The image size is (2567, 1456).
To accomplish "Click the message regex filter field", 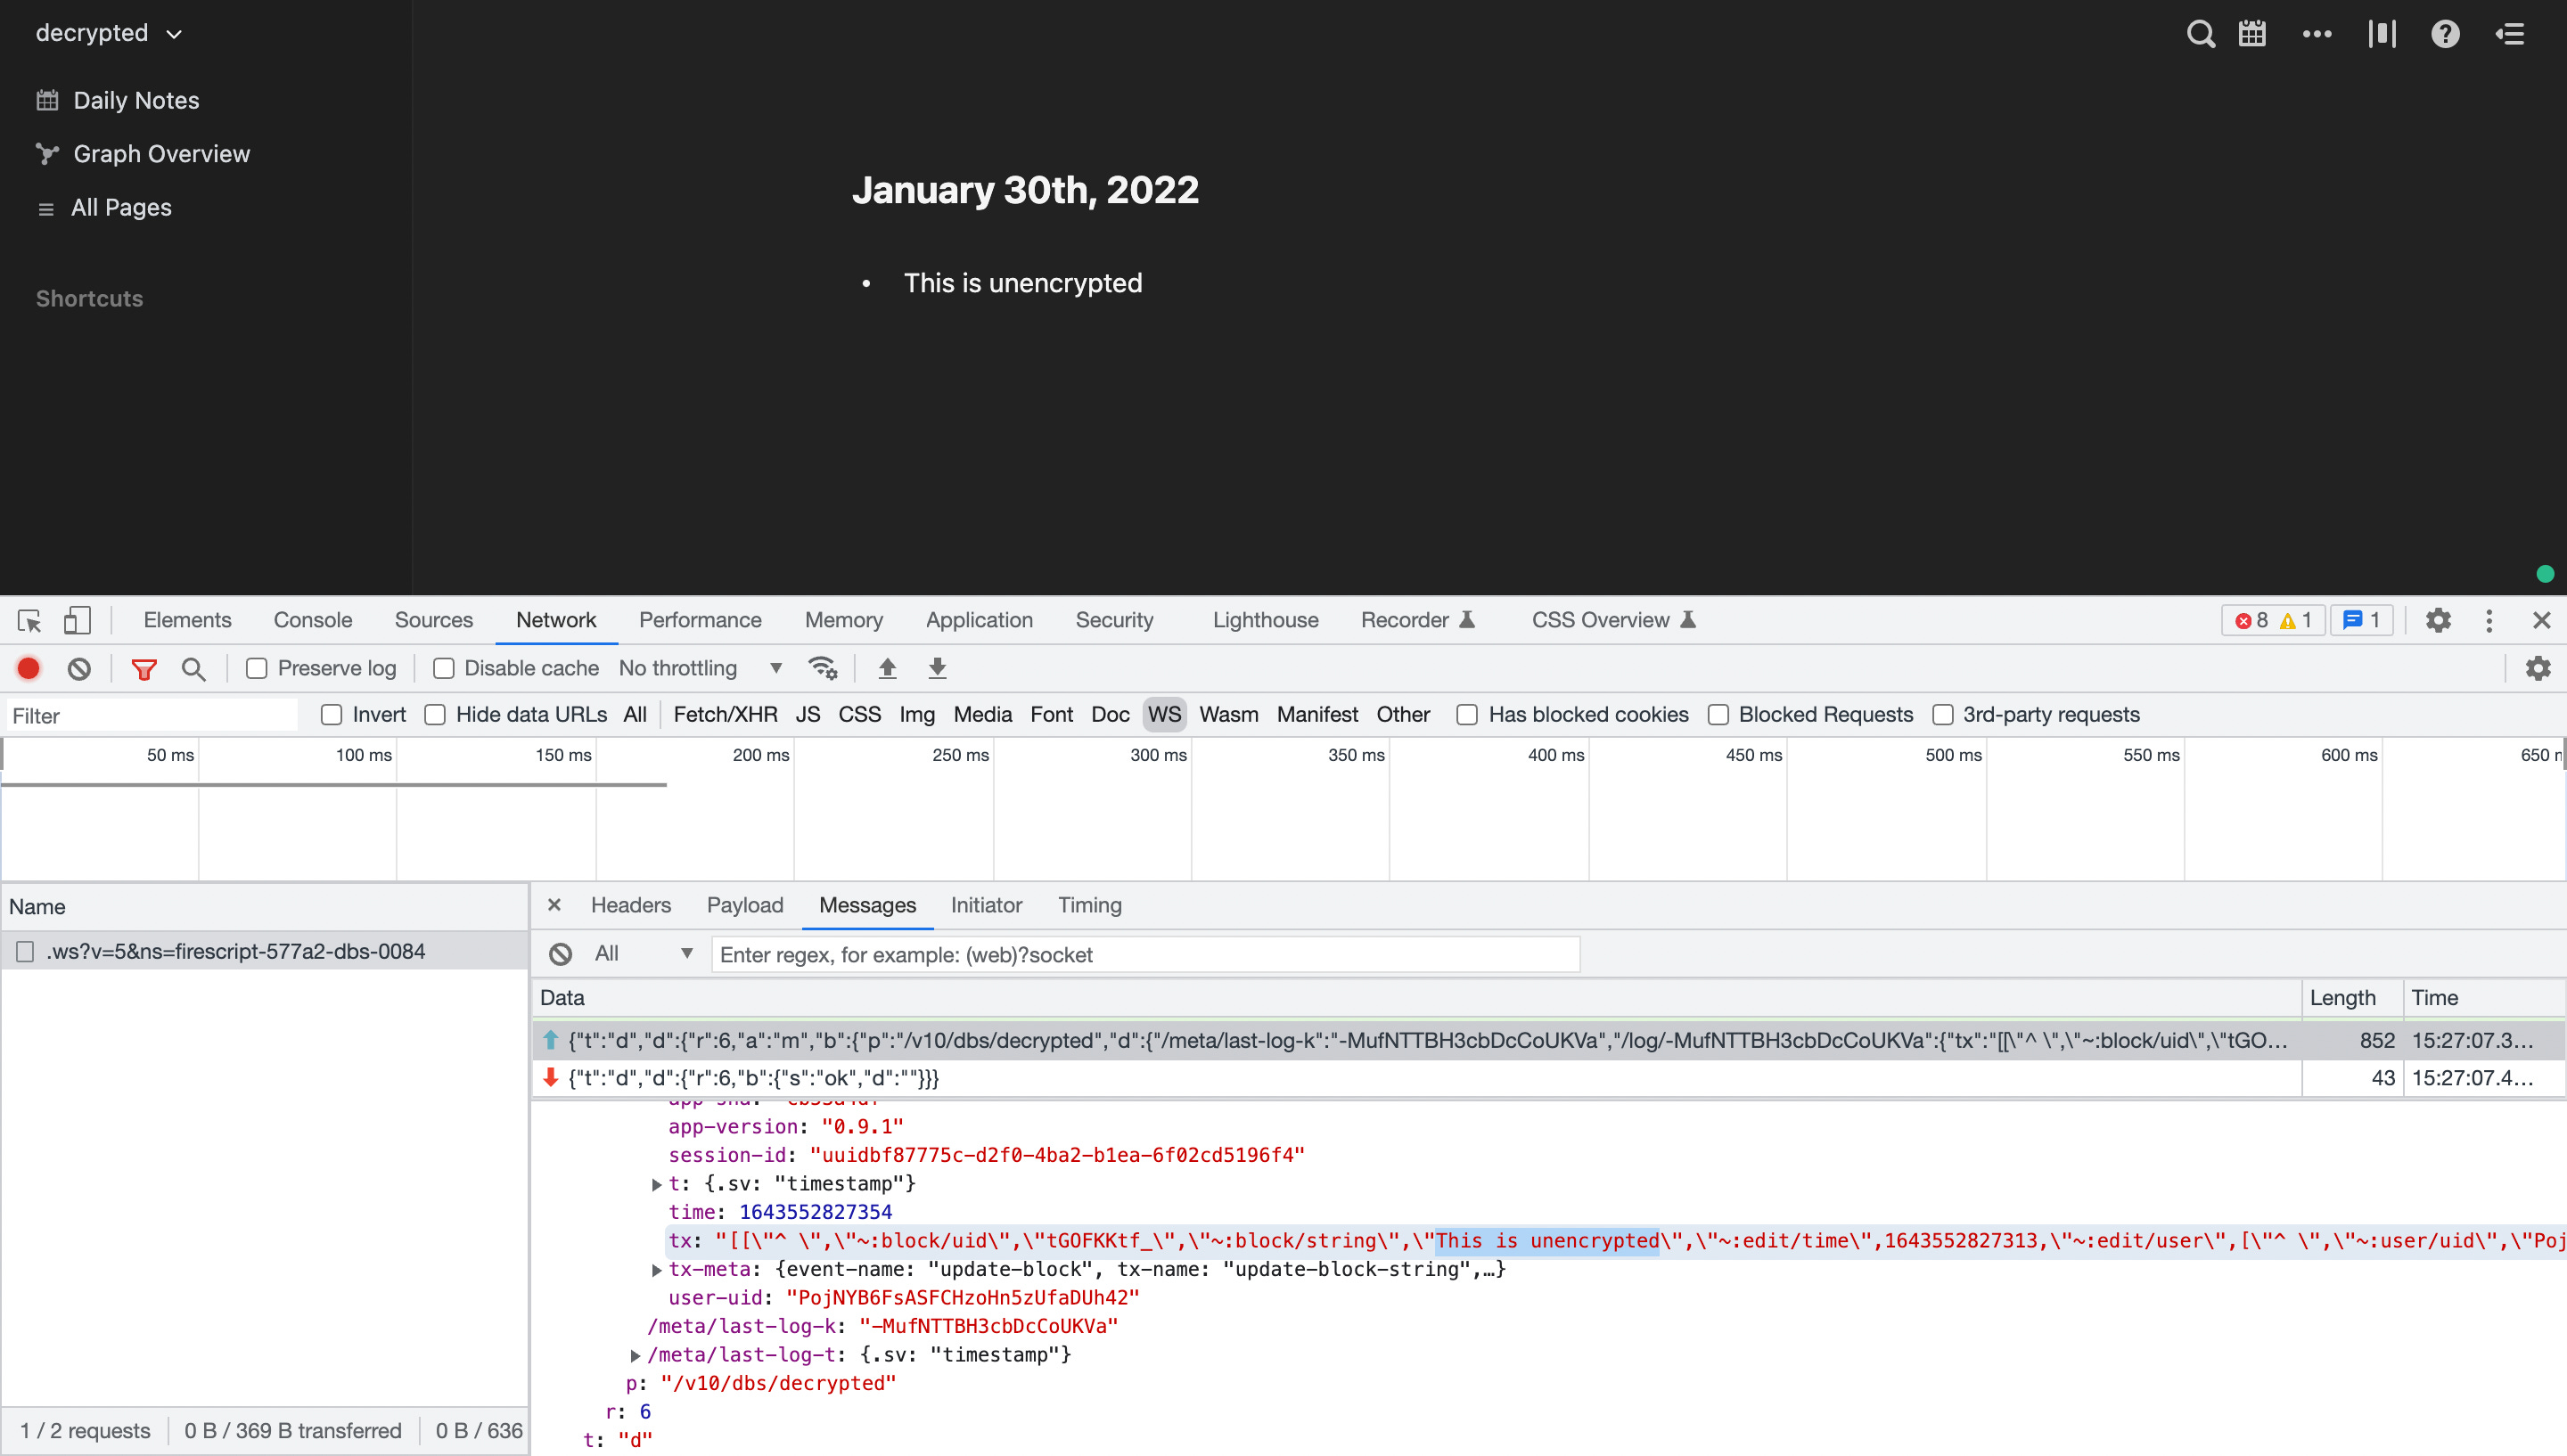I will [1144, 954].
